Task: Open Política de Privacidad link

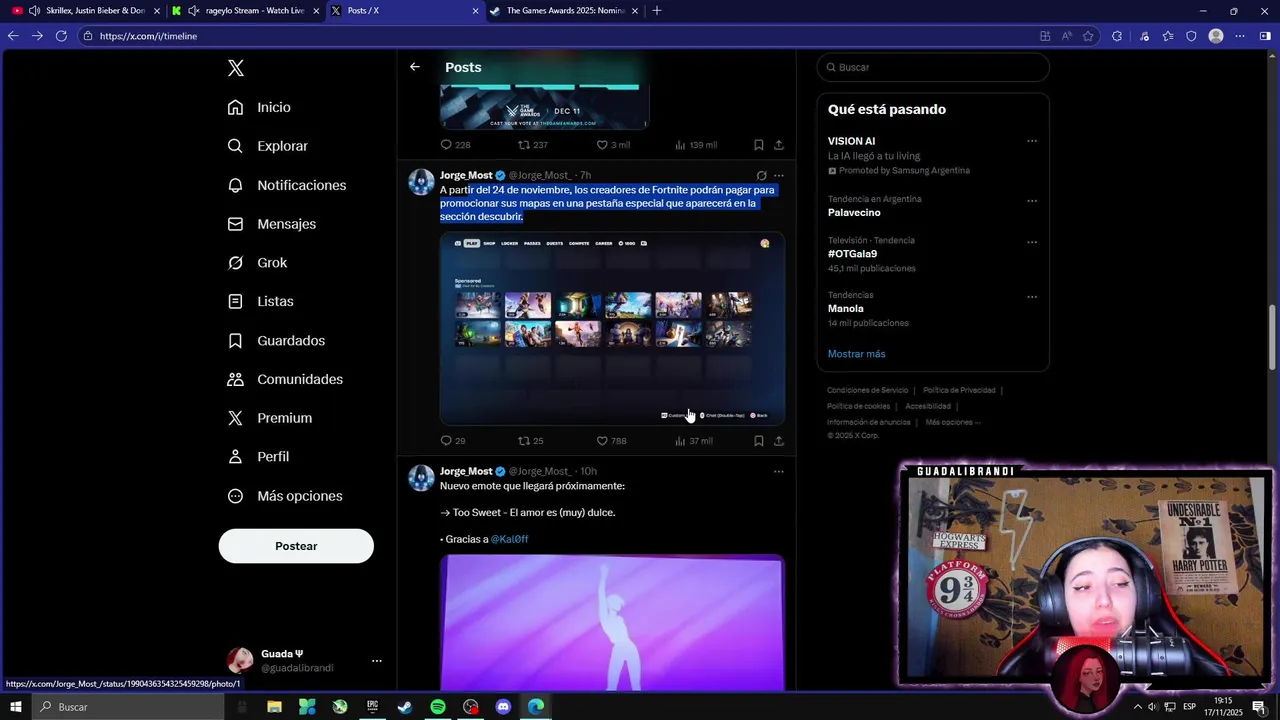Action: (x=959, y=390)
